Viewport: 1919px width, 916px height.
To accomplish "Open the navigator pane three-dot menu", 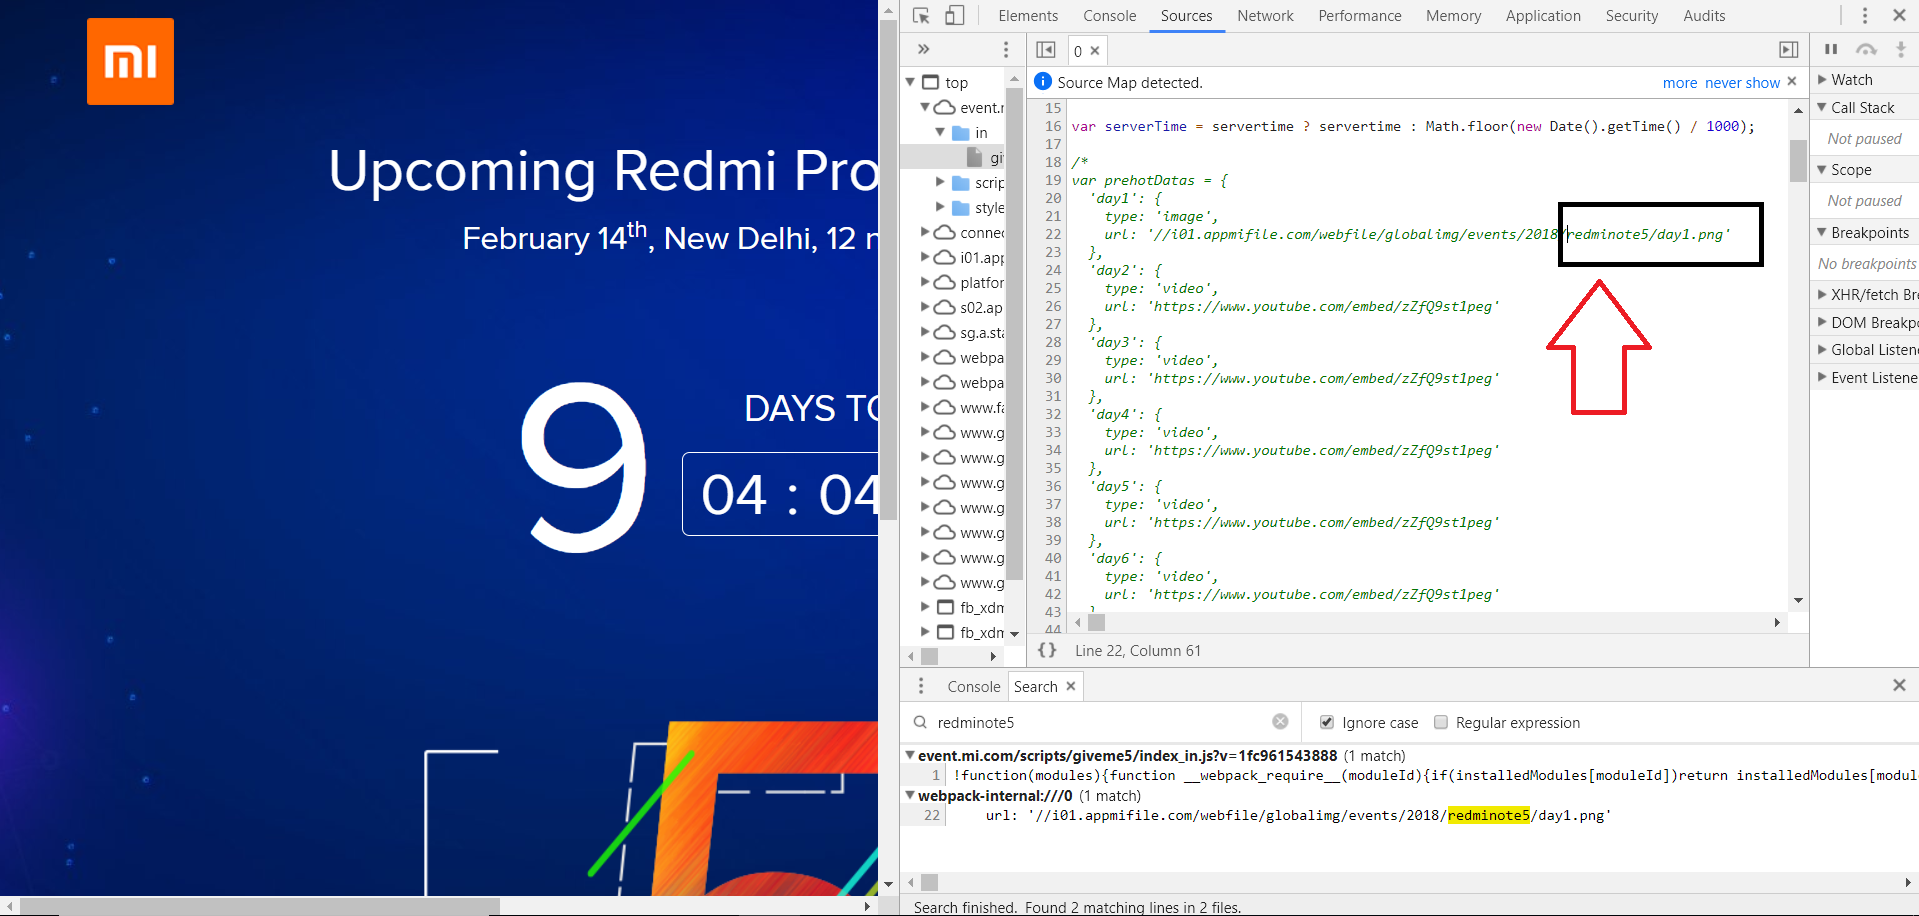I will (1006, 50).
